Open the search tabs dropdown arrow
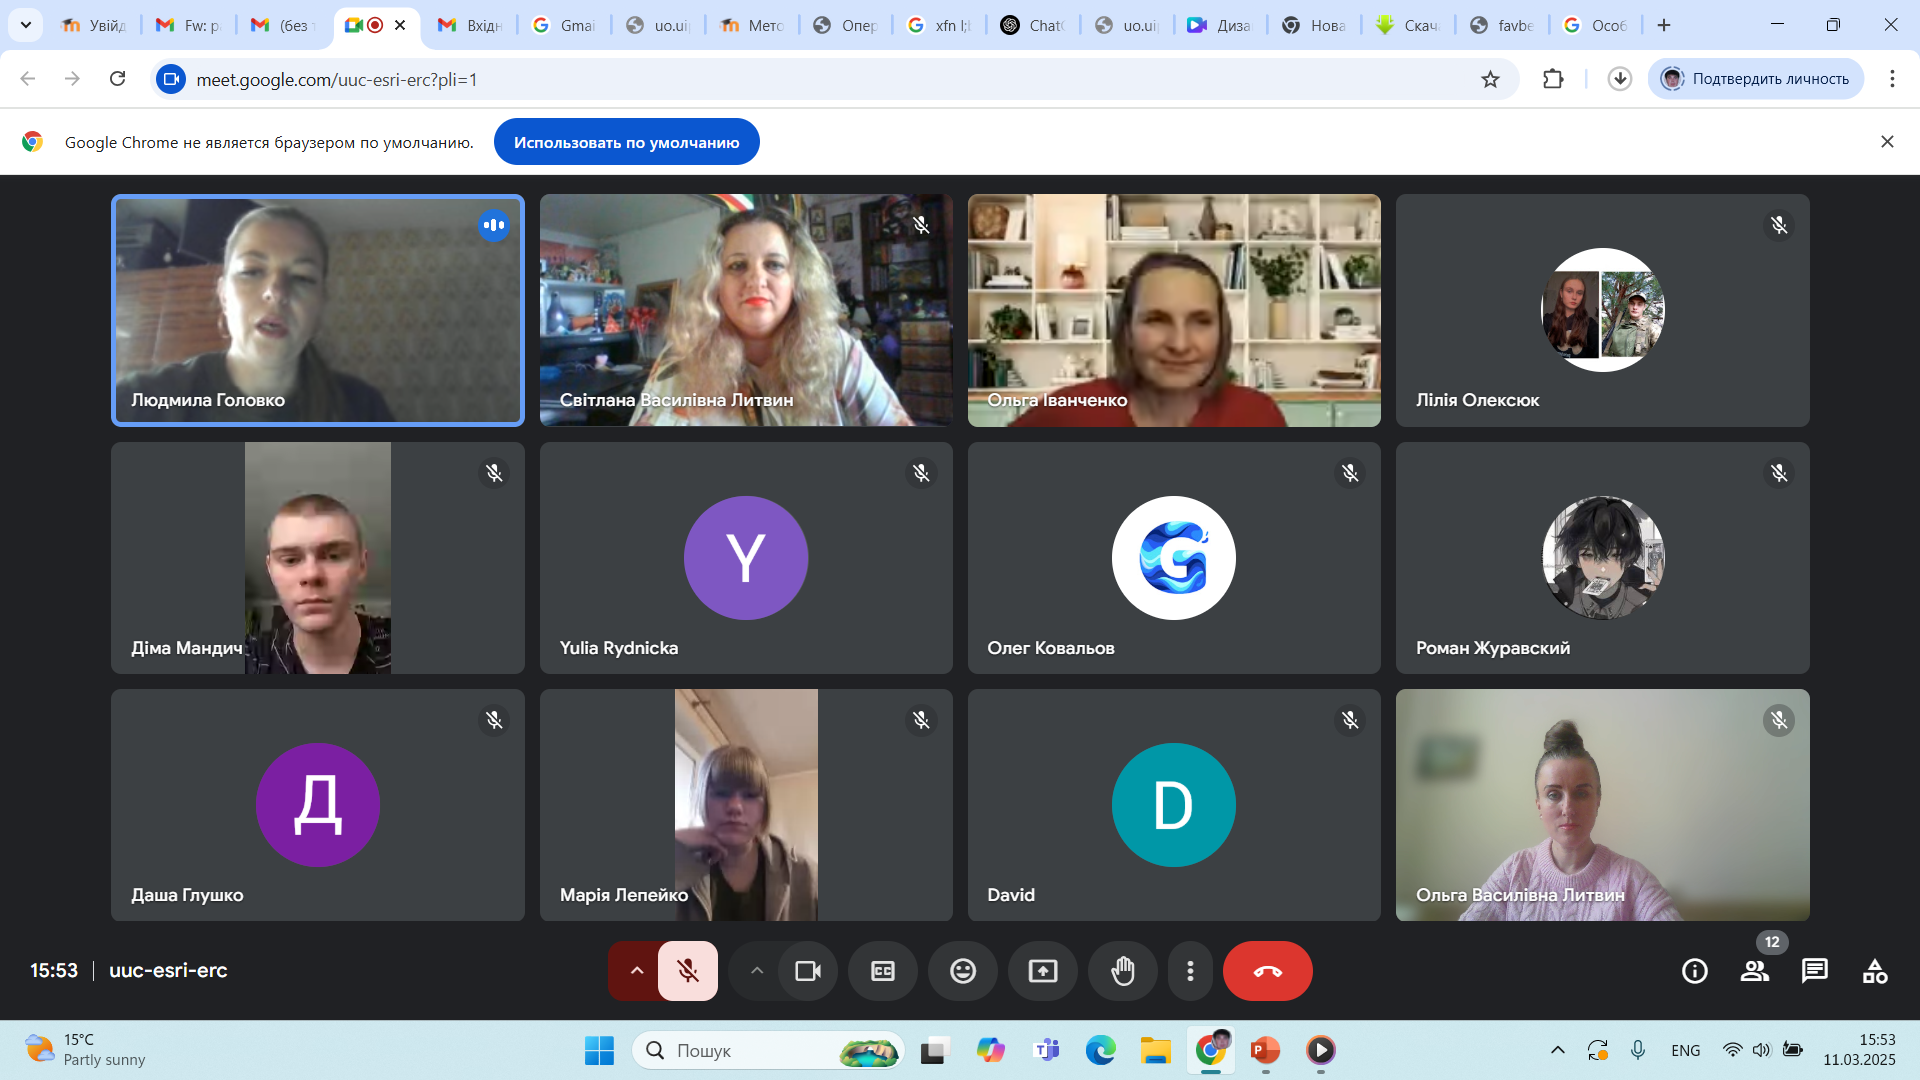The height and width of the screenshot is (1080, 1920). (x=26, y=25)
